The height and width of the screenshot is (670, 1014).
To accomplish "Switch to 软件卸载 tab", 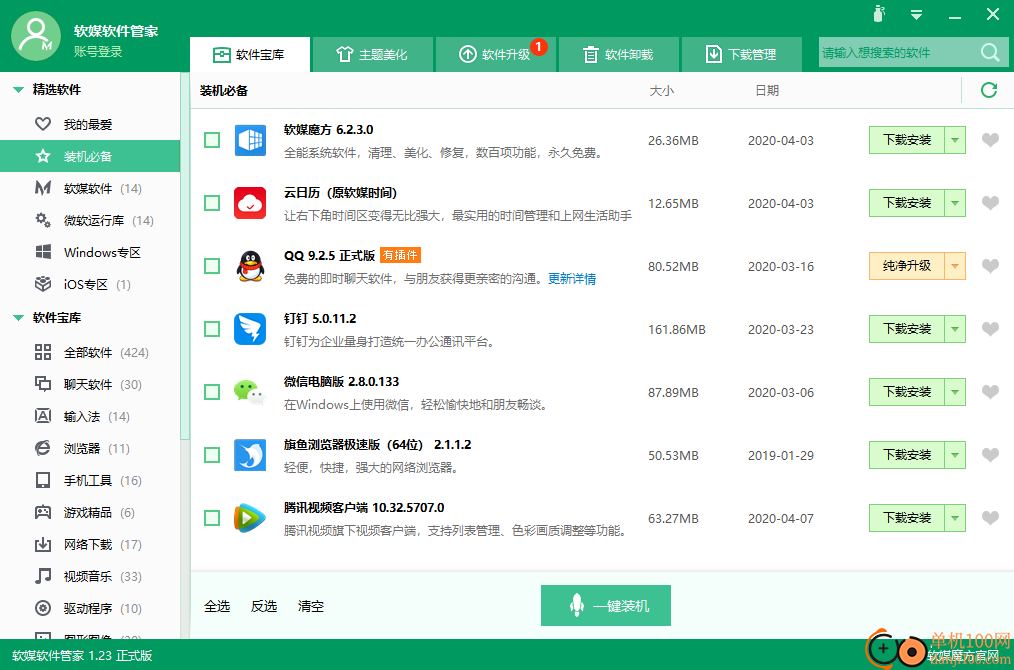I will (x=619, y=54).
